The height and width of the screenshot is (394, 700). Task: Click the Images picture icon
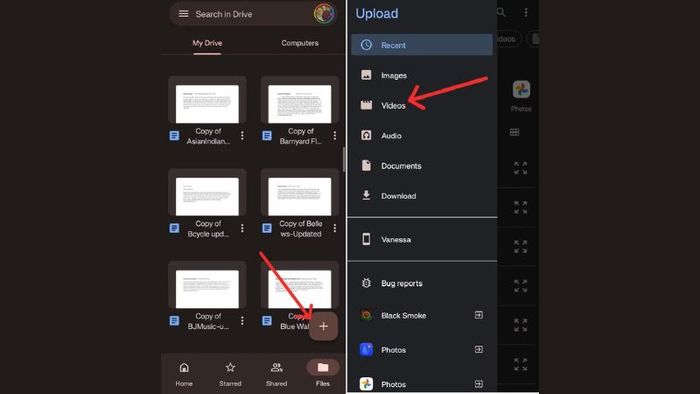click(x=366, y=75)
